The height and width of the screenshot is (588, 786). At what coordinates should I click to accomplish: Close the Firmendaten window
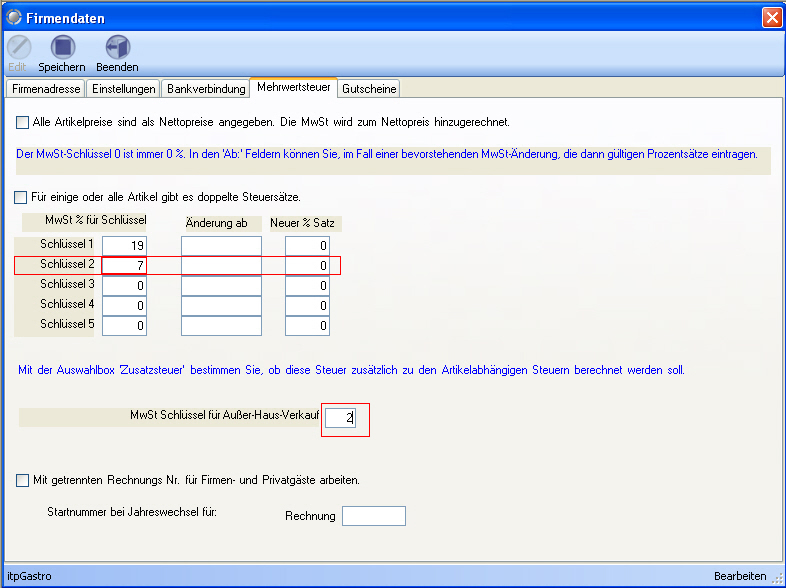(771, 17)
